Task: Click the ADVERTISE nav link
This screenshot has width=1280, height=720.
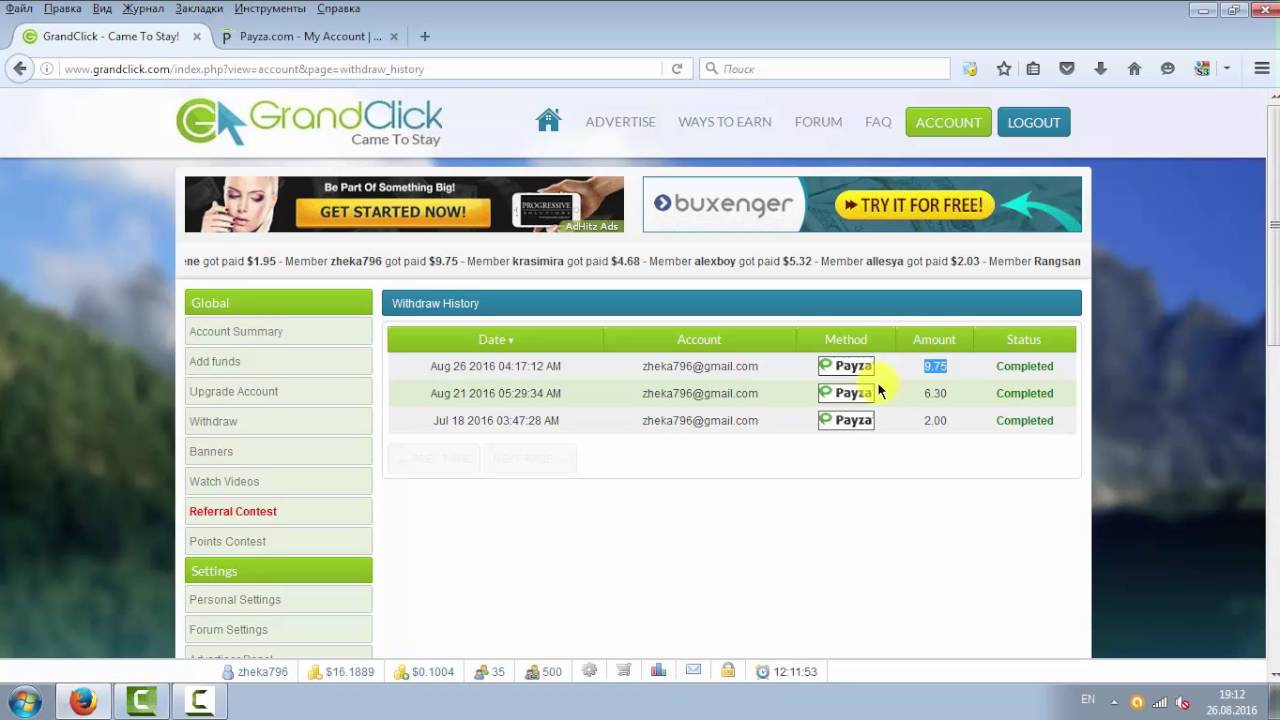Action: [x=620, y=122]
